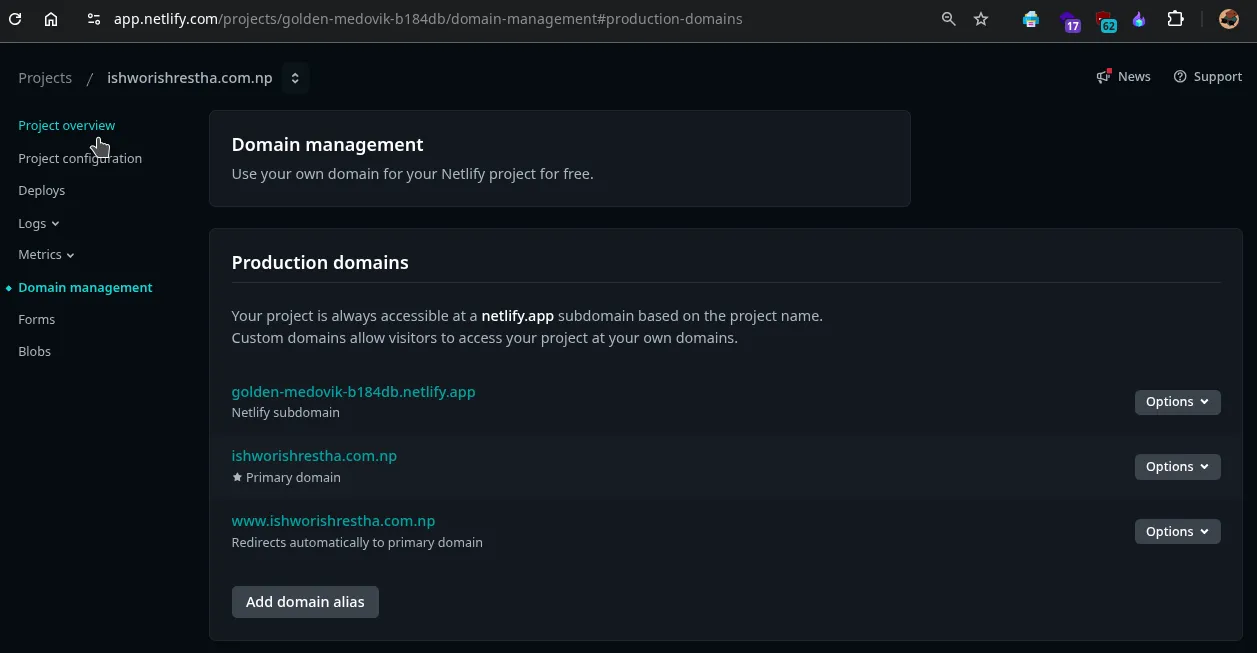
Task: Open Options for golden-medovik-b184db.netlify.app
Action: (x=1177, y=402)
